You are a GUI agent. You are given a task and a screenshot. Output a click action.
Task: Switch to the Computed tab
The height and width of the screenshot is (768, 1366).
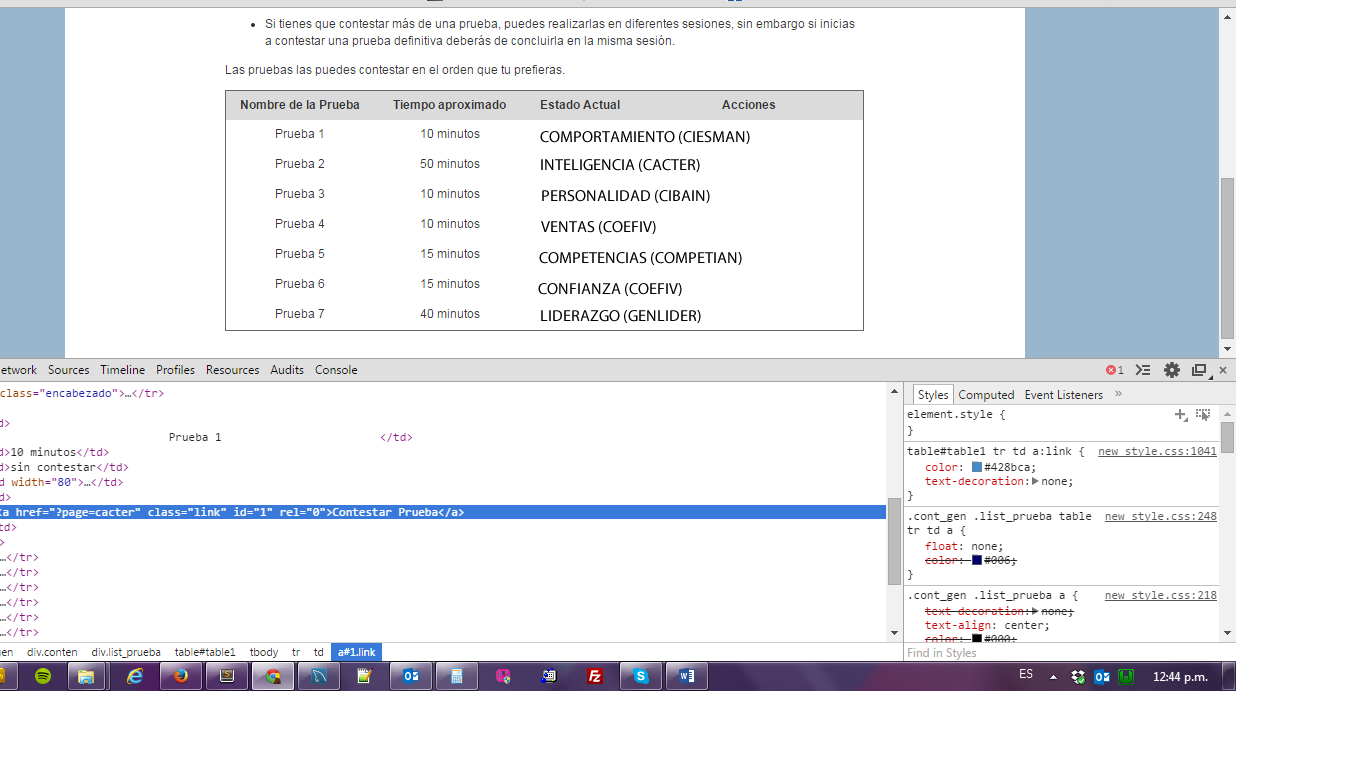[x=986, y=395]
